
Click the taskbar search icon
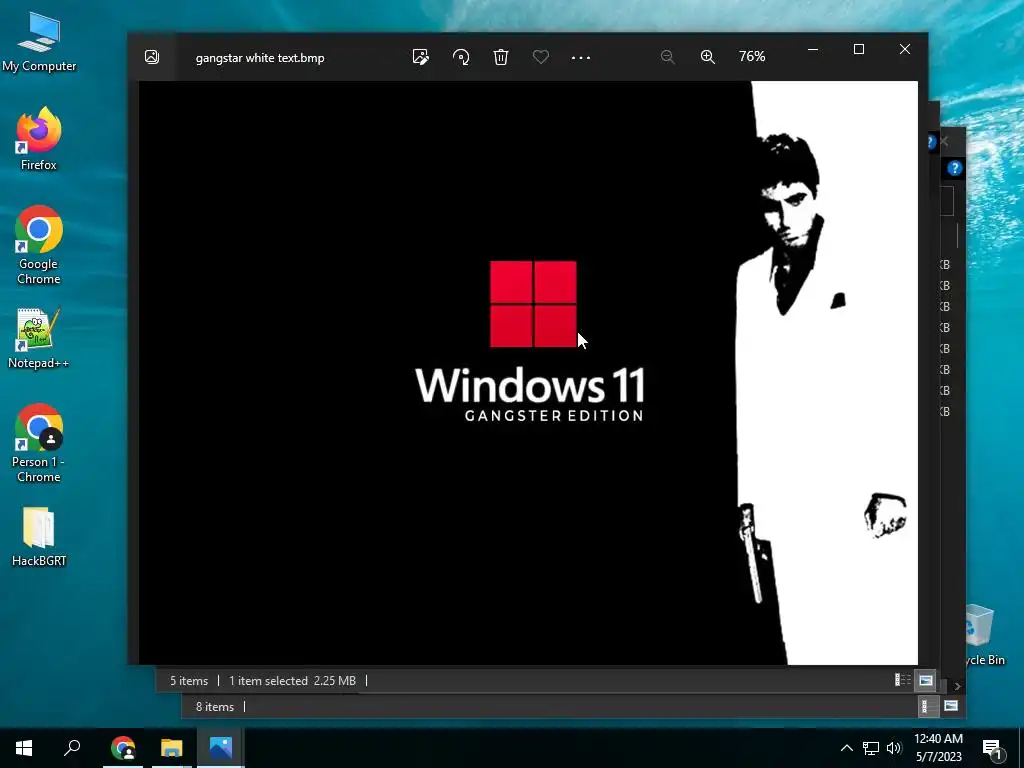pyautogui.click(x=72, y=748)
